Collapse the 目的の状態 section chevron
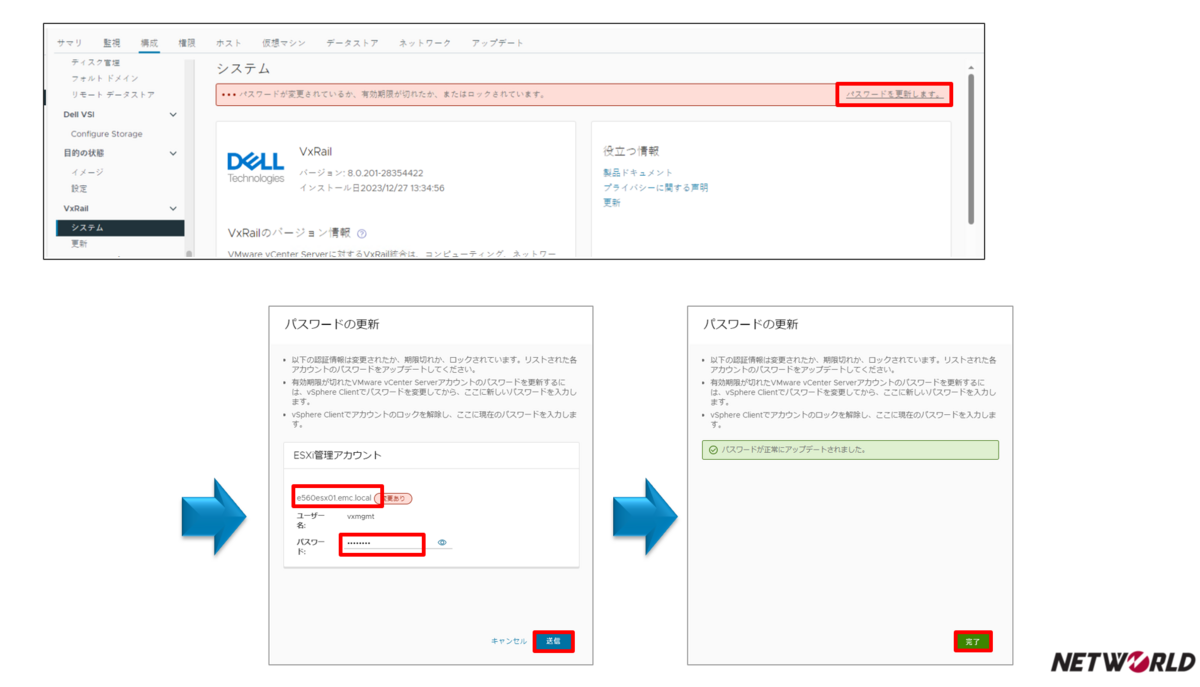The height and width of the screenshot is (687, 1200). coord(173,153)
